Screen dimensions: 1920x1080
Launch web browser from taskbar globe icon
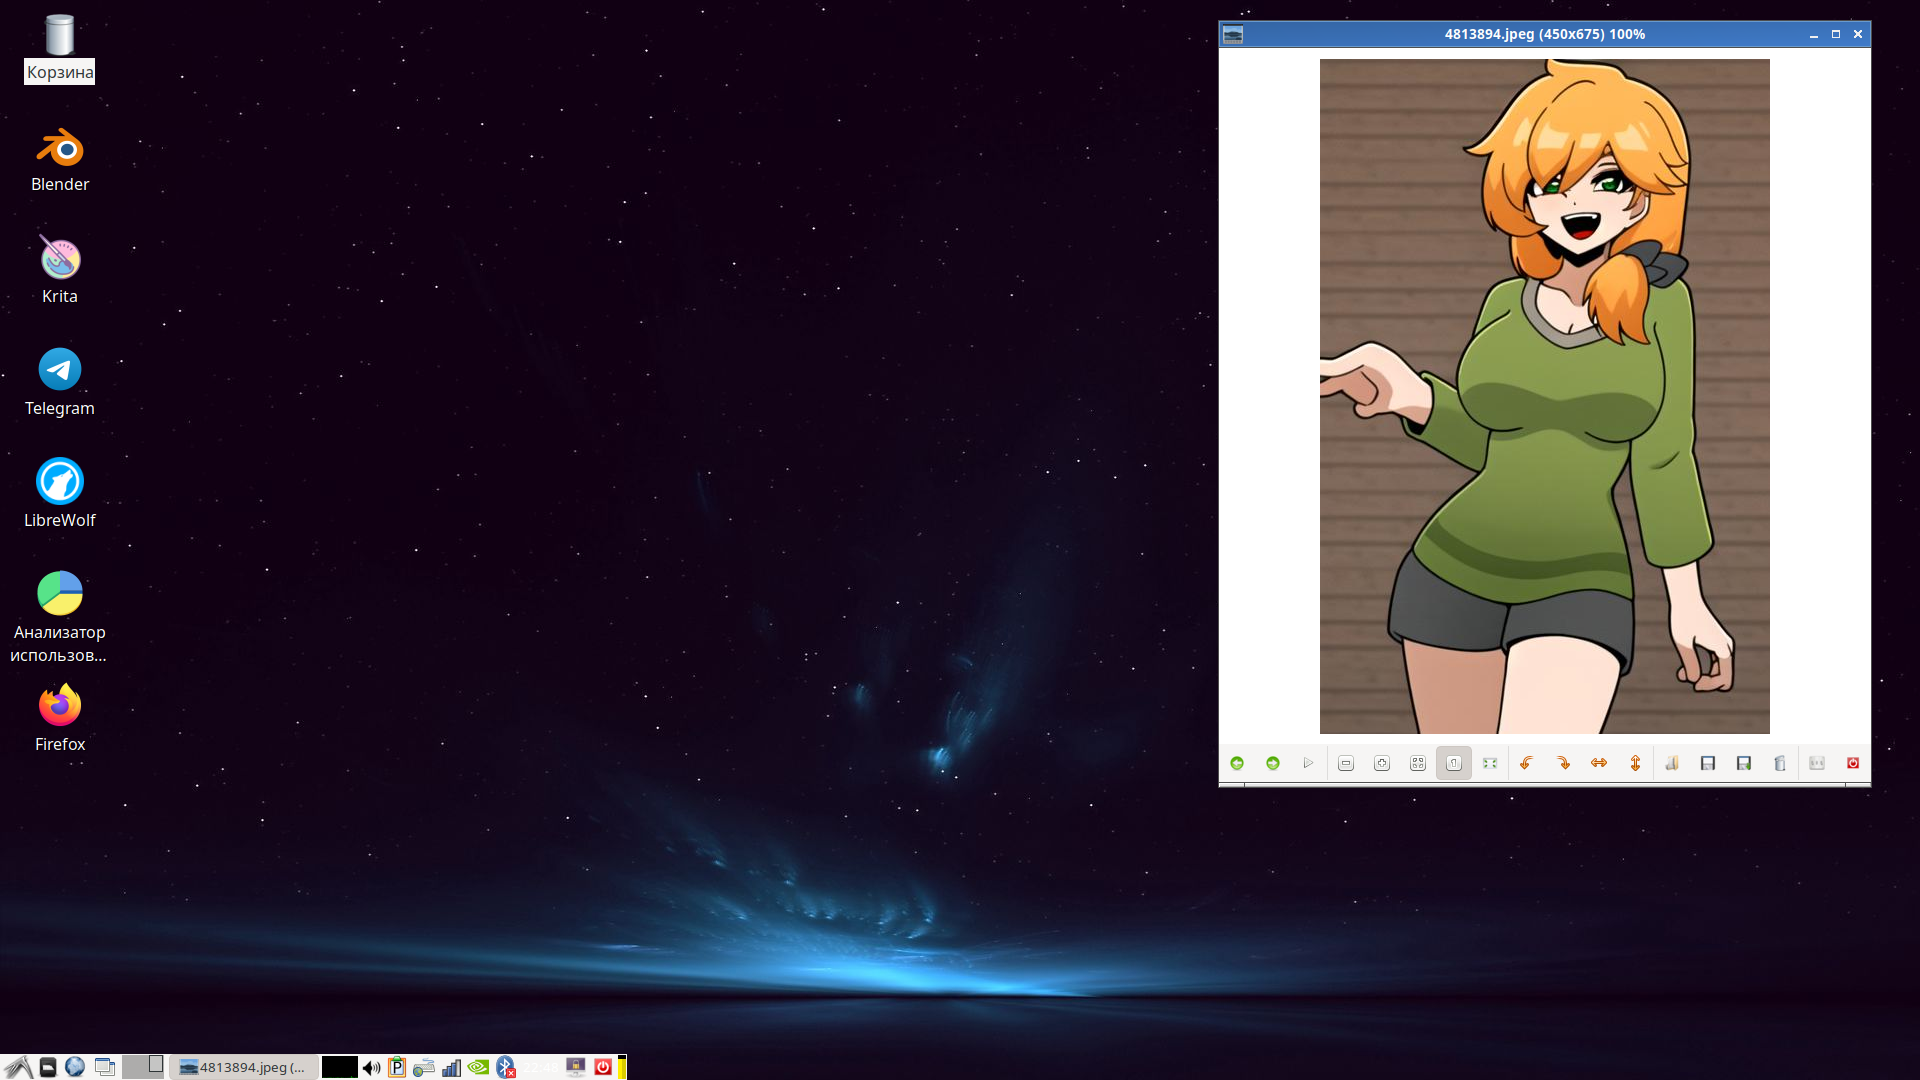[x=75, y=1067]
